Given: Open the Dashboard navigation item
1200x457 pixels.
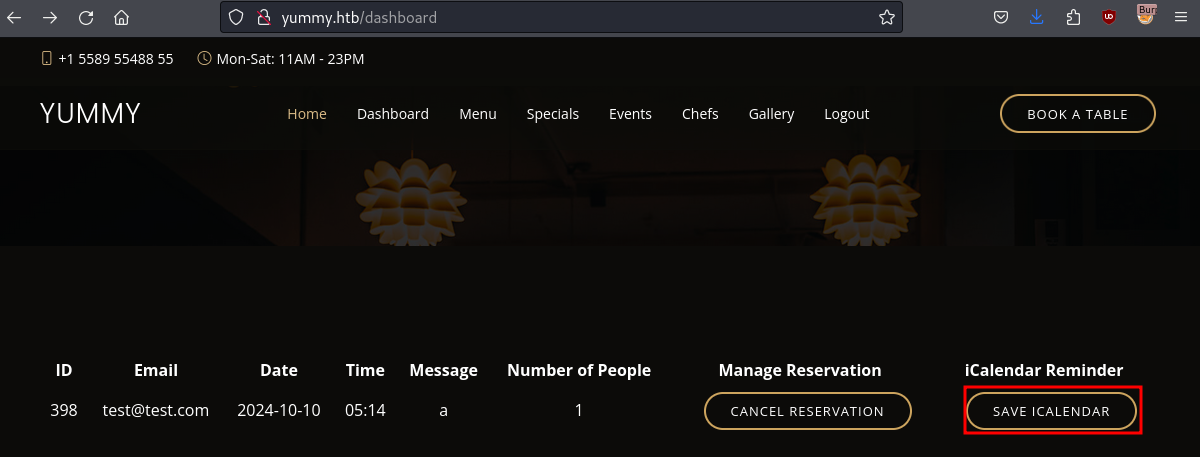Looking at the screenshot, I should coord(393,114).
